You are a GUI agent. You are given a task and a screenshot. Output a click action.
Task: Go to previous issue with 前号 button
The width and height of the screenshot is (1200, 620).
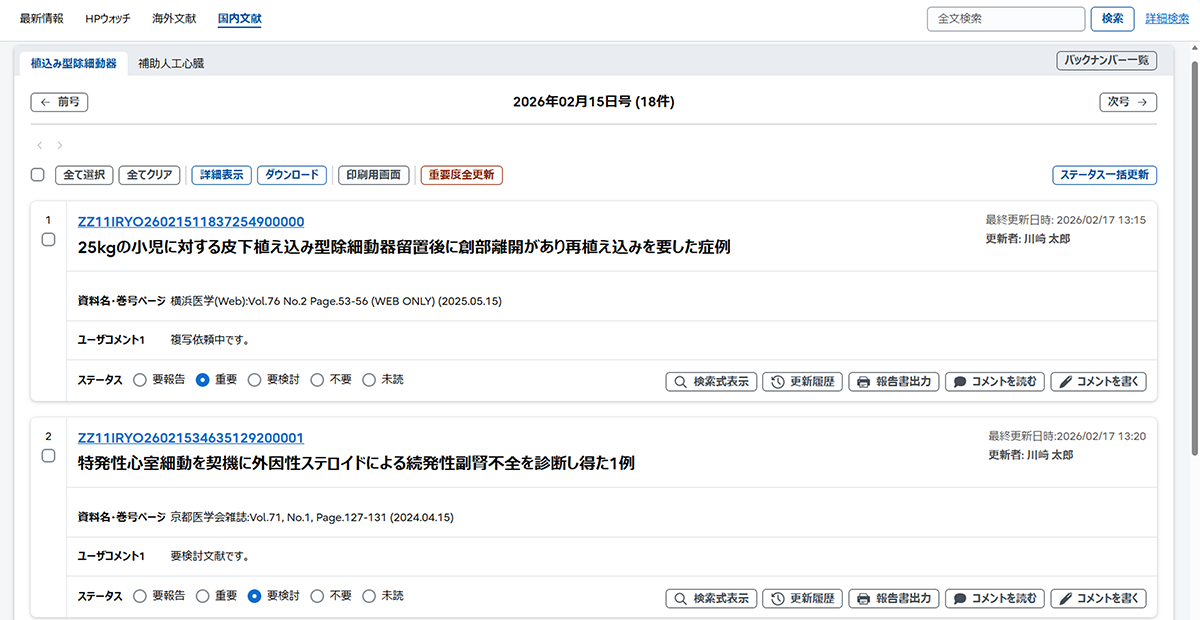pos(60,102)
